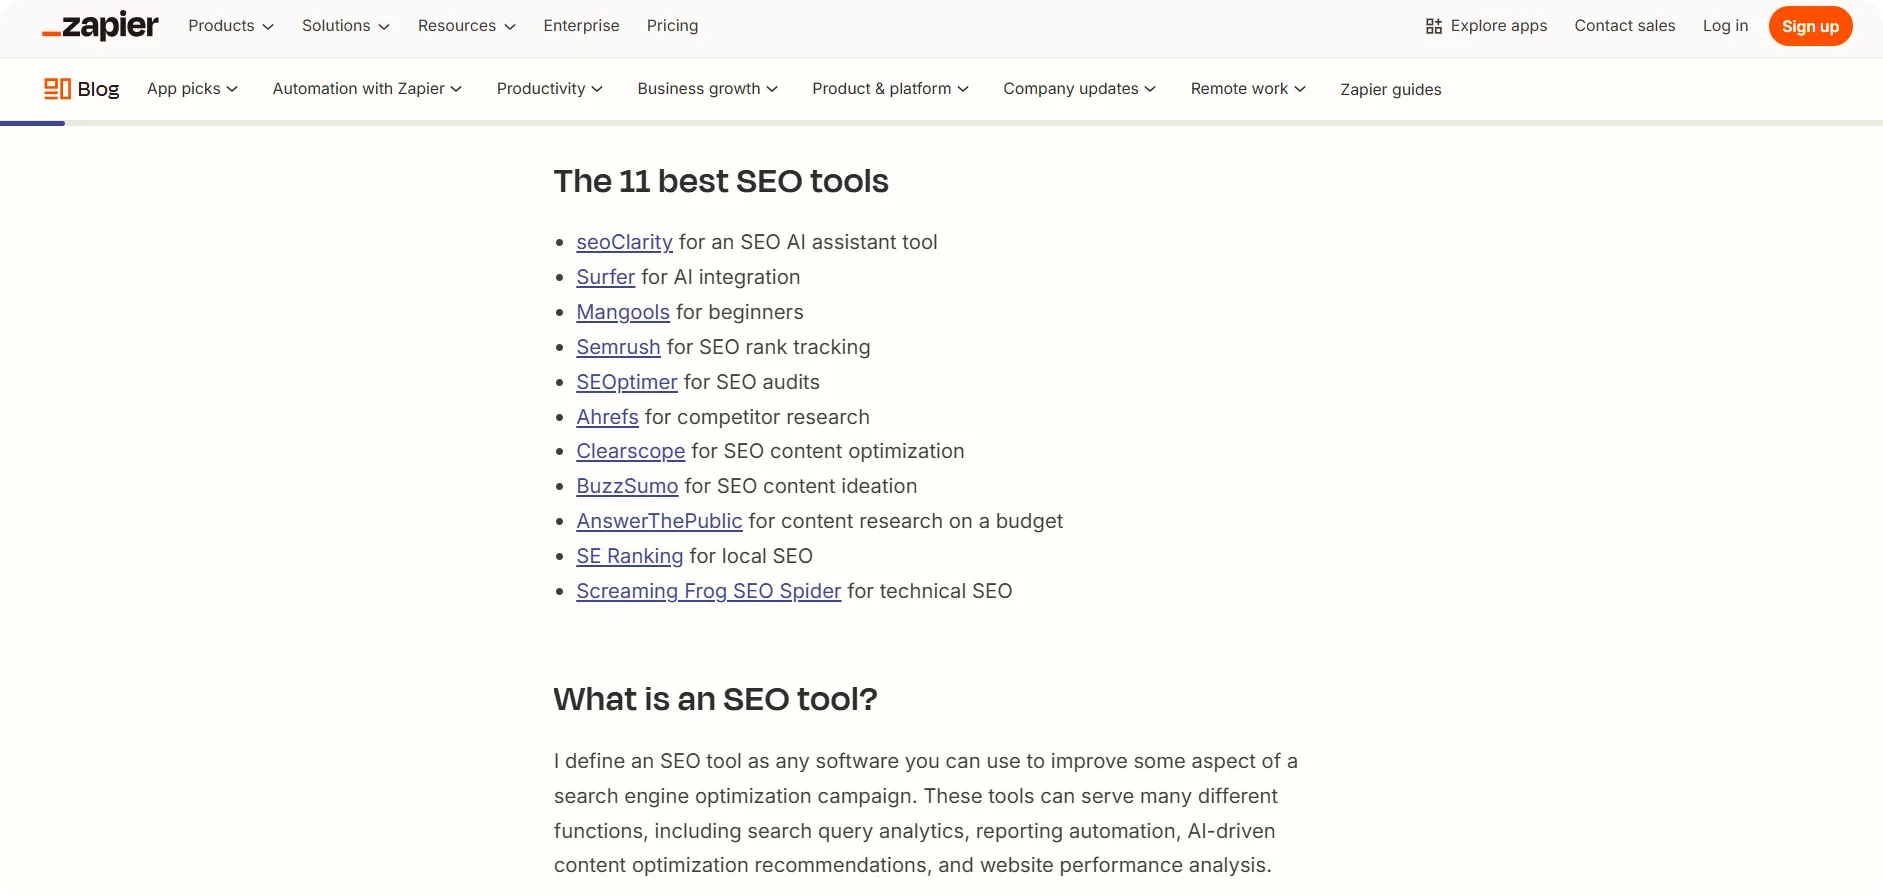Click text "for SEO content optimization"

(x=828, y=451)
